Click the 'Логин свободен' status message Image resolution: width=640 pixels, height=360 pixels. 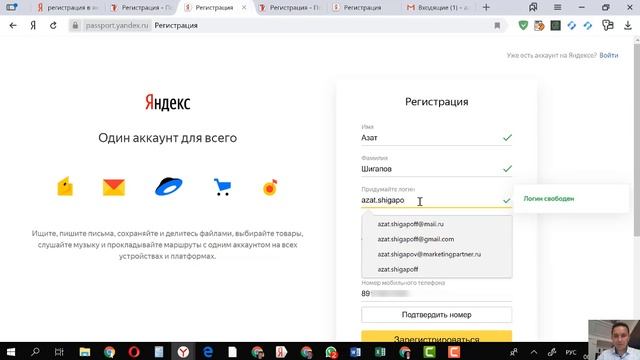tap(549, 199)
